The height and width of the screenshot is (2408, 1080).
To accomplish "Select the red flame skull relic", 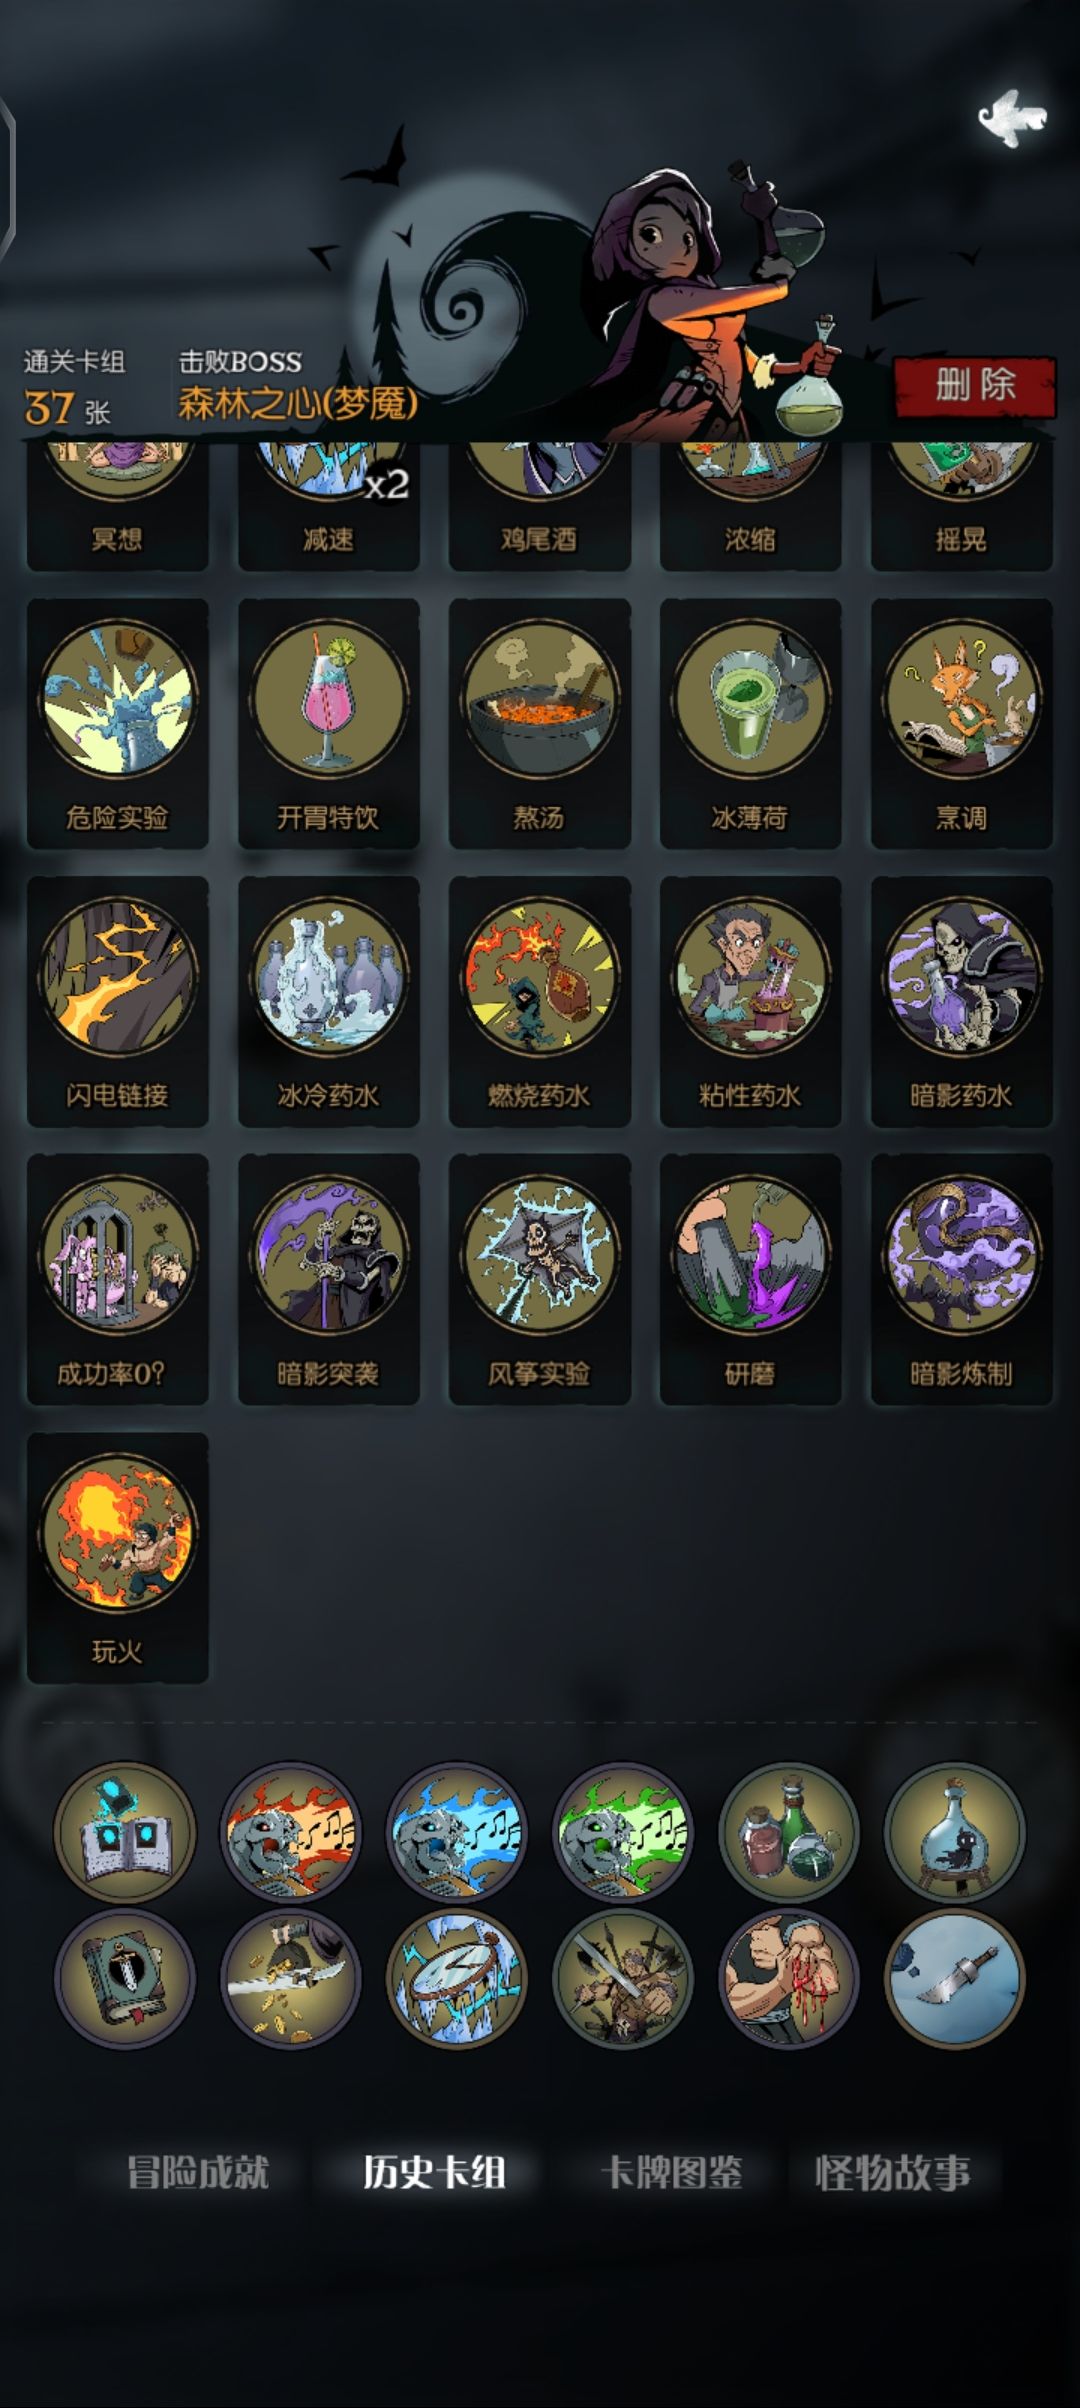I will (291, 1832).
